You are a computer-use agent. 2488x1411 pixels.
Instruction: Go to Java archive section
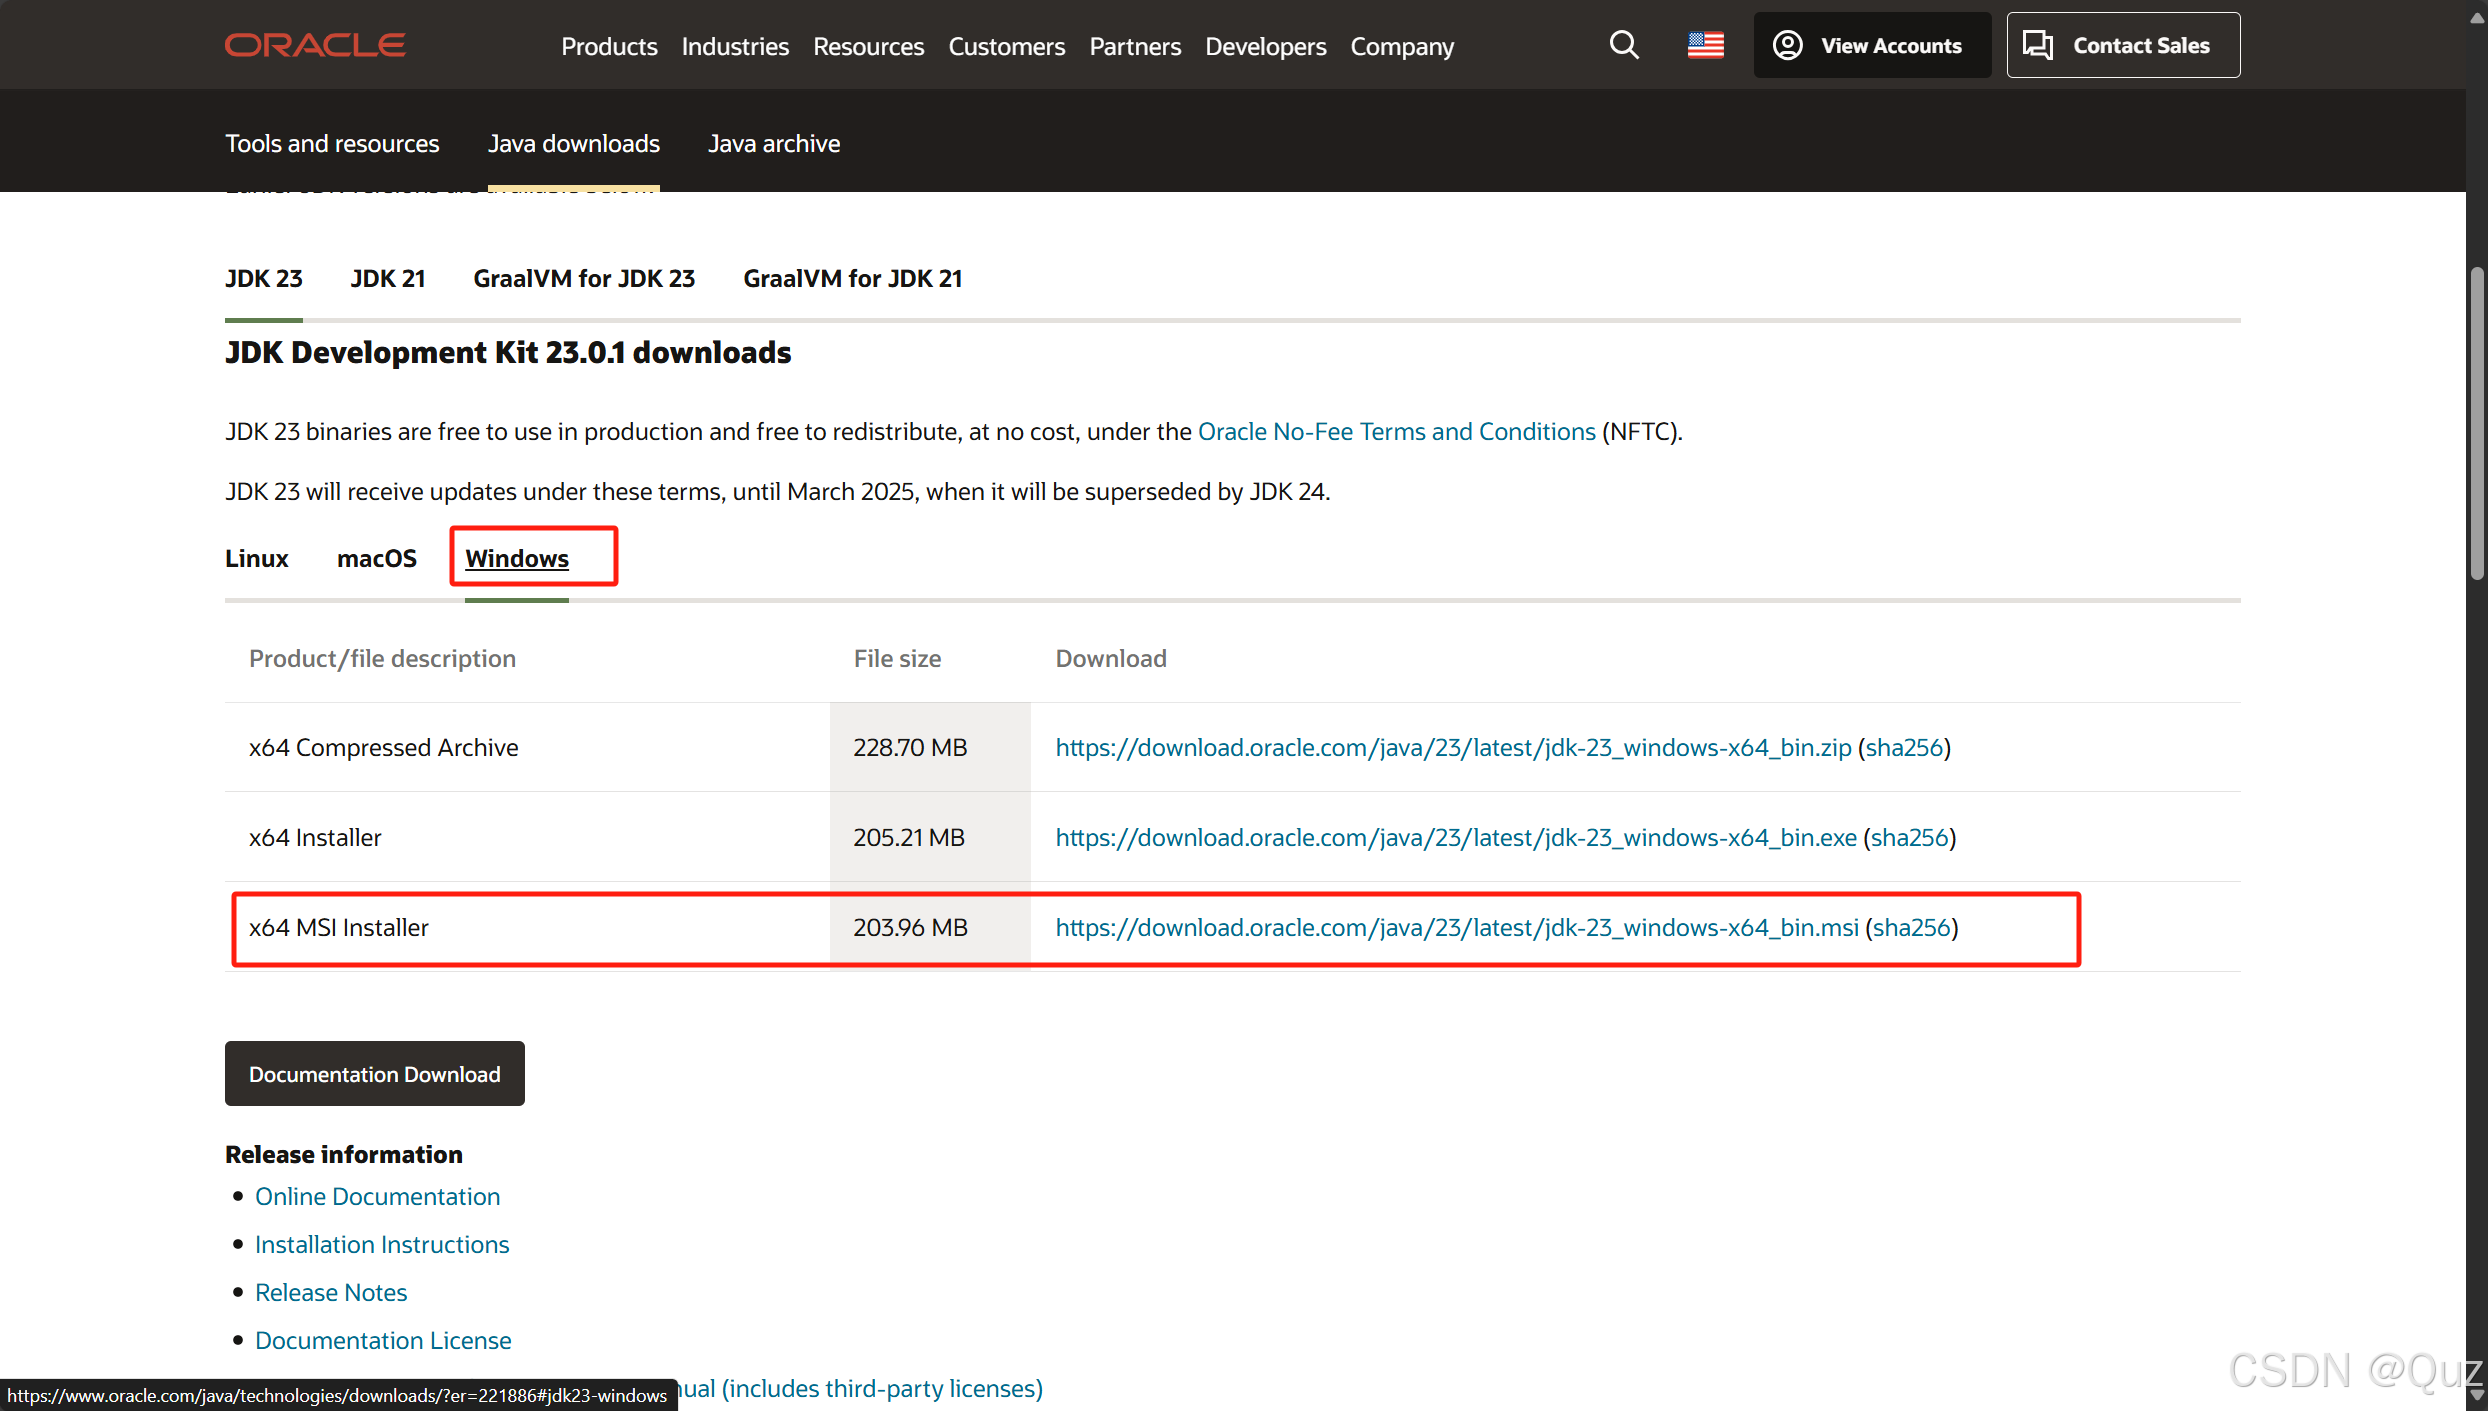(774, 143)
